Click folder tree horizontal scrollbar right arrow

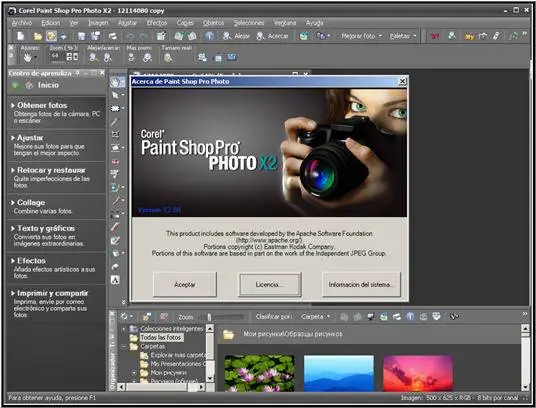(x=202, y=387)
